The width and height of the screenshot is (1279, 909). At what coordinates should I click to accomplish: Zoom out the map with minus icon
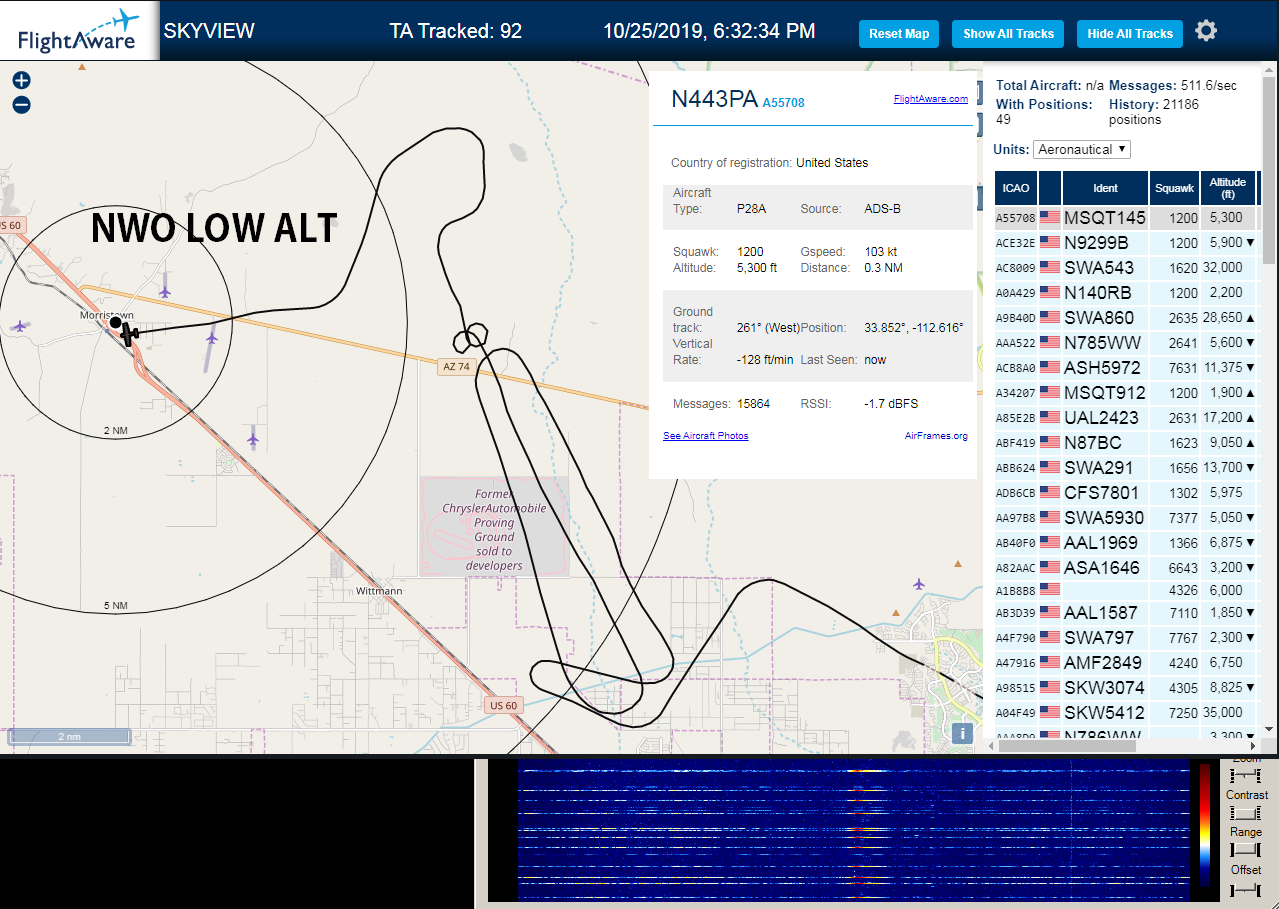click(21, 105)
